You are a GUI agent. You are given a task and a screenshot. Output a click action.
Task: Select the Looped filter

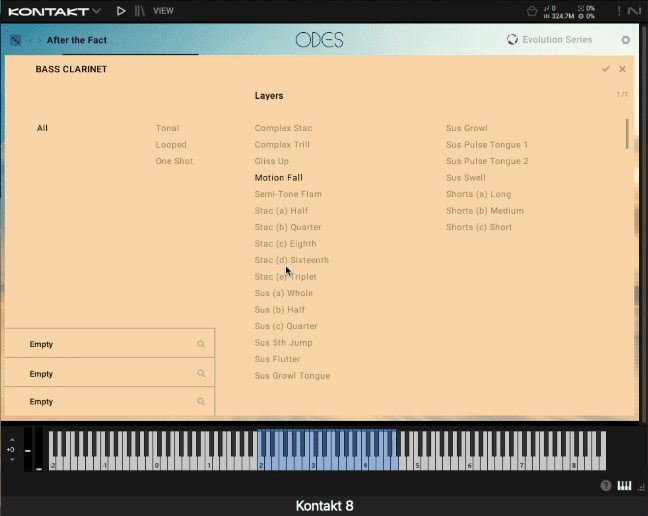point(171,145)
